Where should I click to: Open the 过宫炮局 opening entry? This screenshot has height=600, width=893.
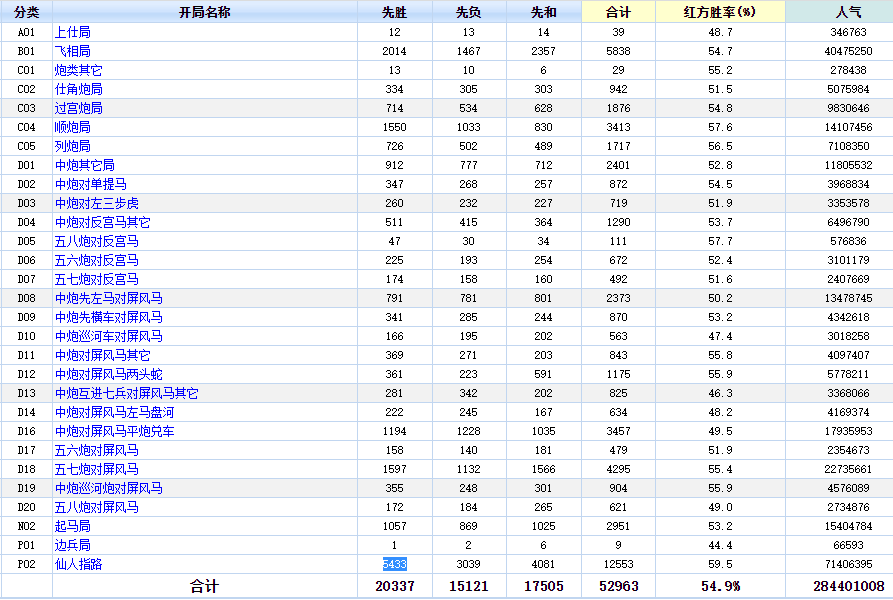pos(78,108)
